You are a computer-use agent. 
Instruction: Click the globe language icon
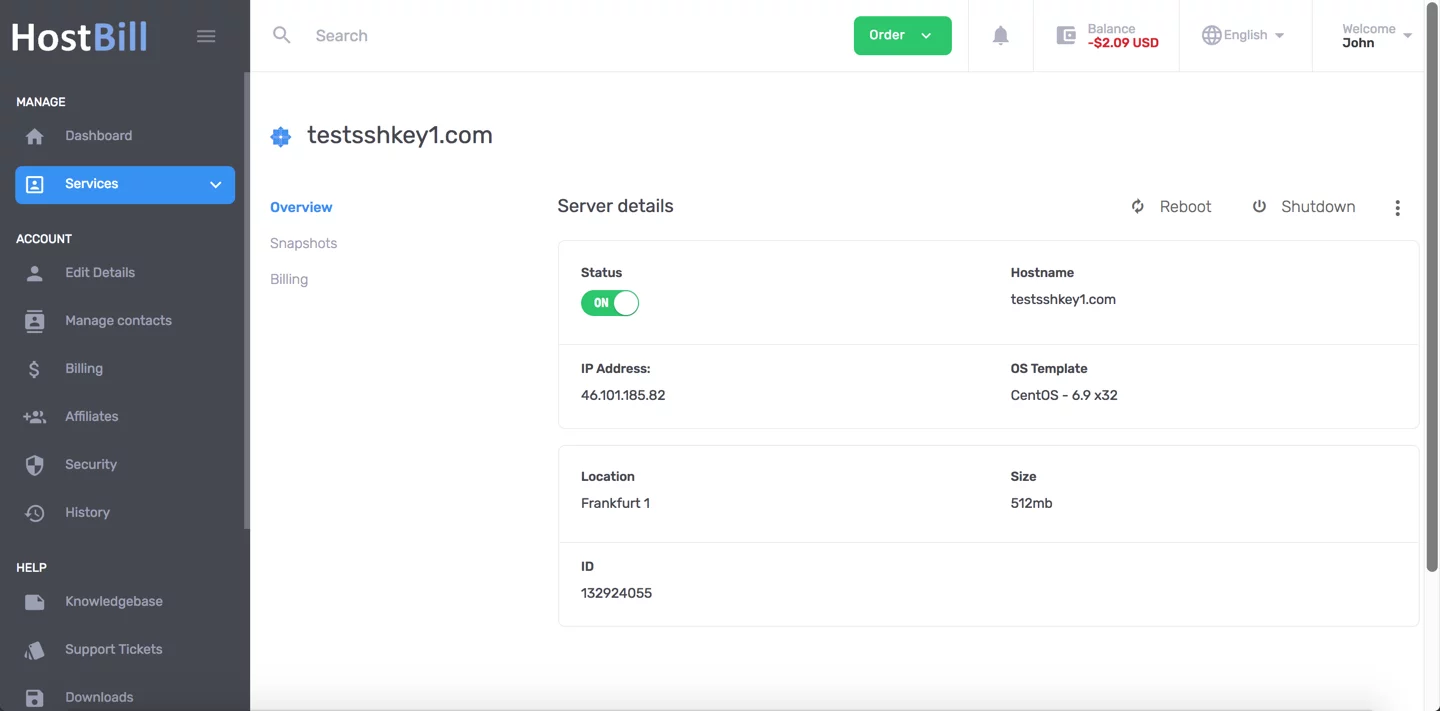click(1211, 35)
